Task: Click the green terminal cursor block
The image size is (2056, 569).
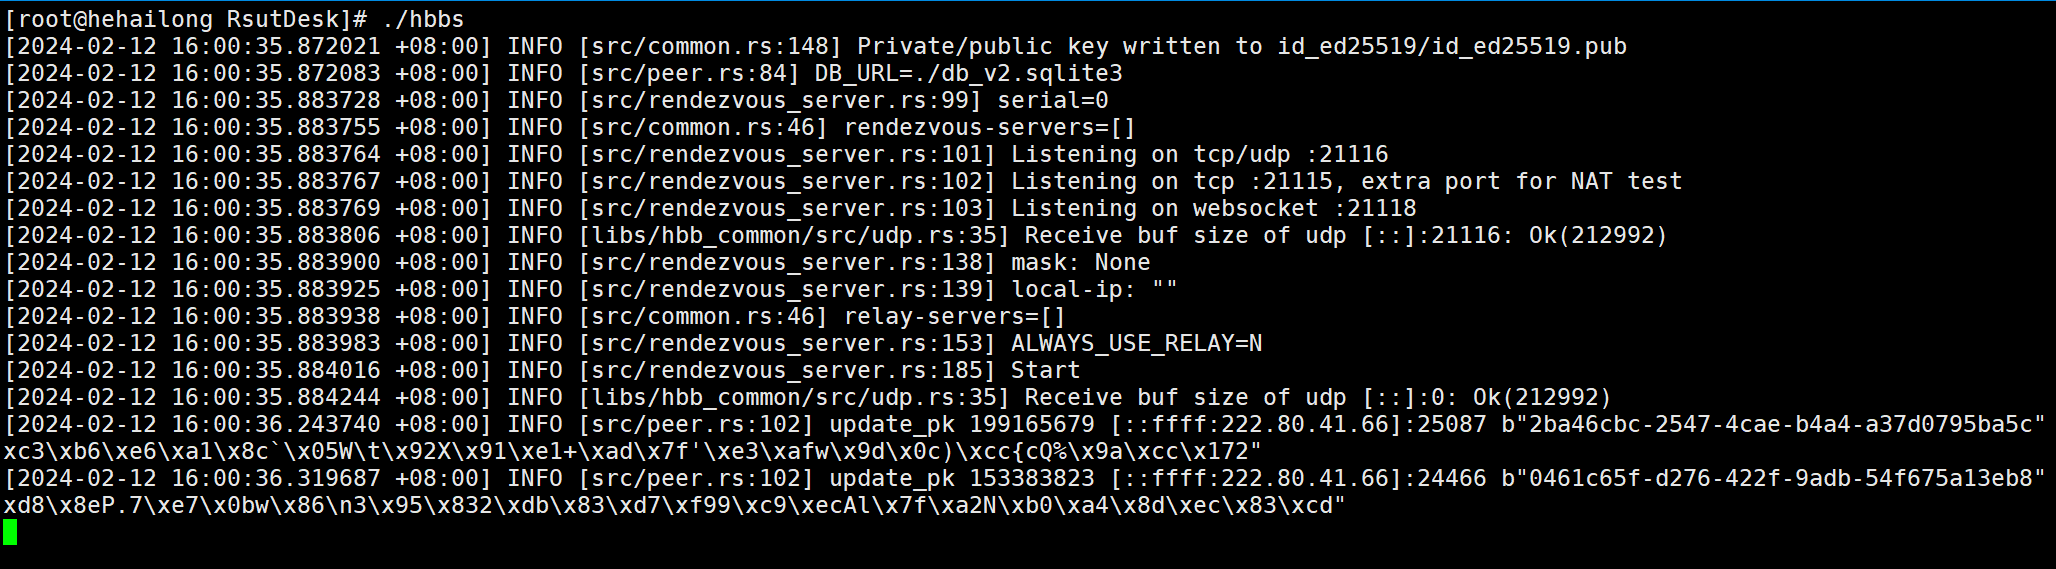Action: (x=10, y=531)
